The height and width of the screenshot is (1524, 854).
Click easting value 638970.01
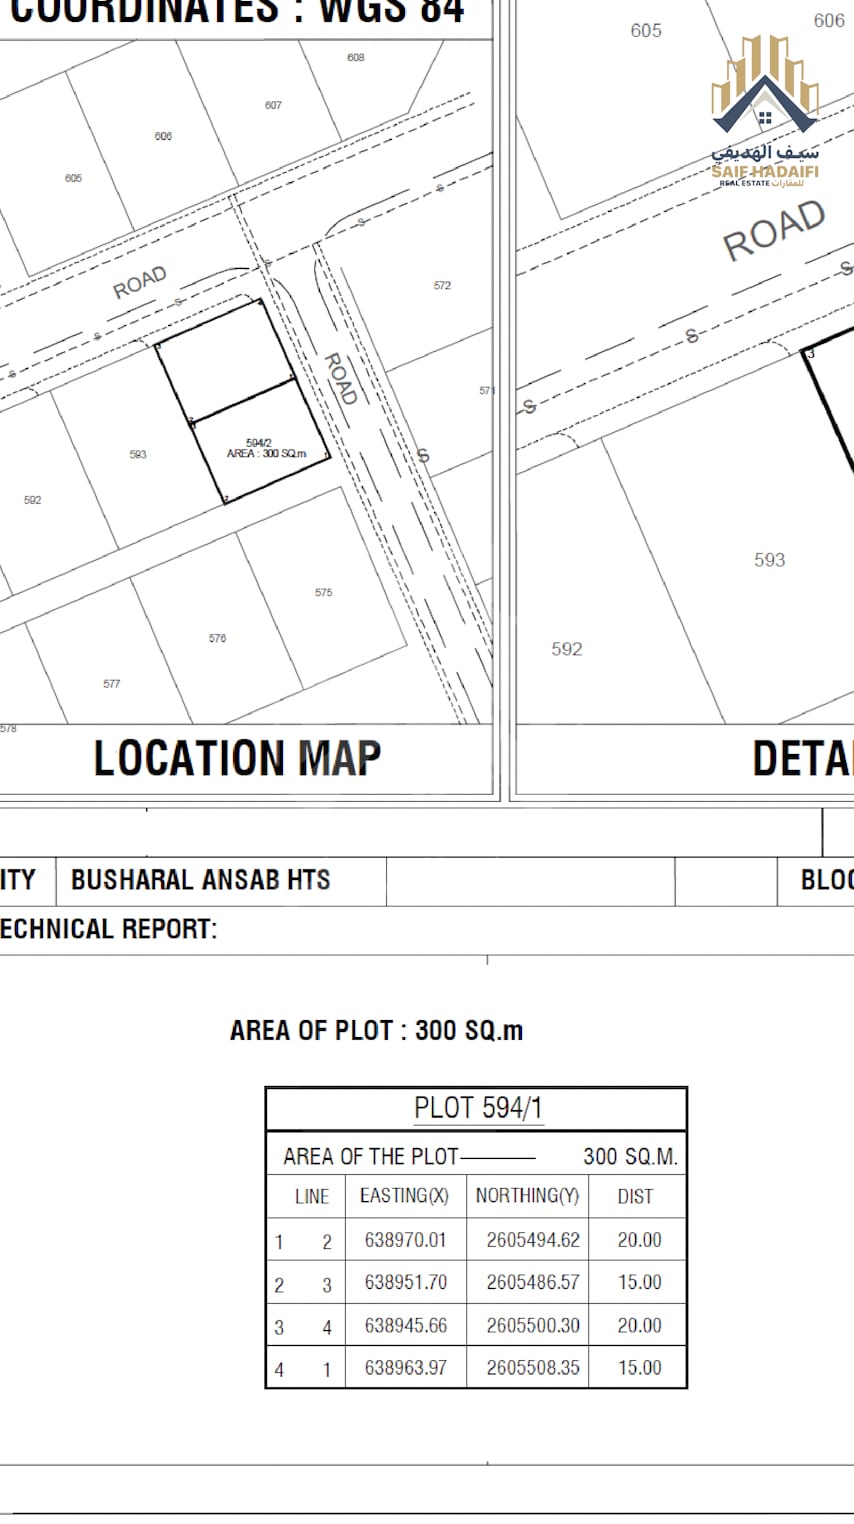[x=405, y=1240]
